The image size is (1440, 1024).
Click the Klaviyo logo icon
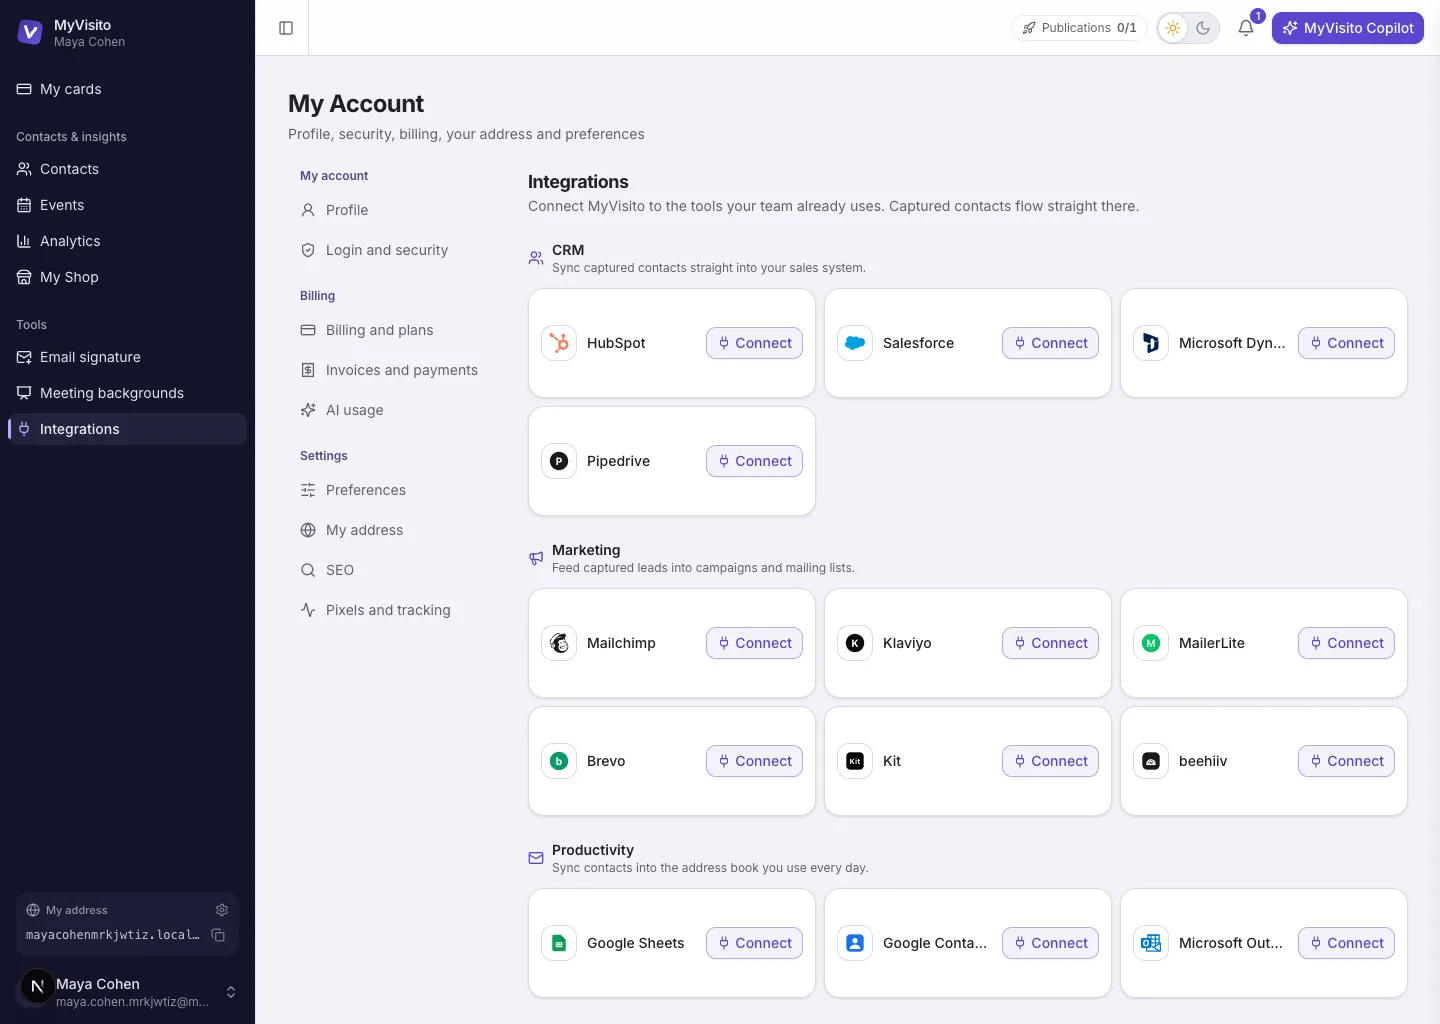coord(855,643)
